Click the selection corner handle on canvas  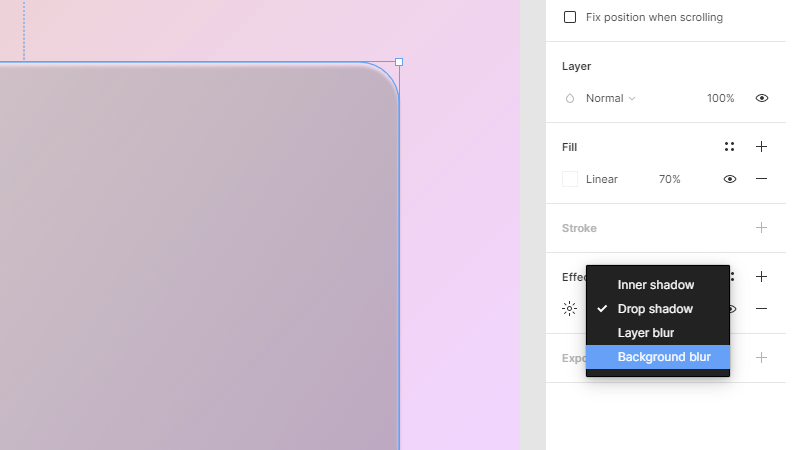[x=399, y=62]
